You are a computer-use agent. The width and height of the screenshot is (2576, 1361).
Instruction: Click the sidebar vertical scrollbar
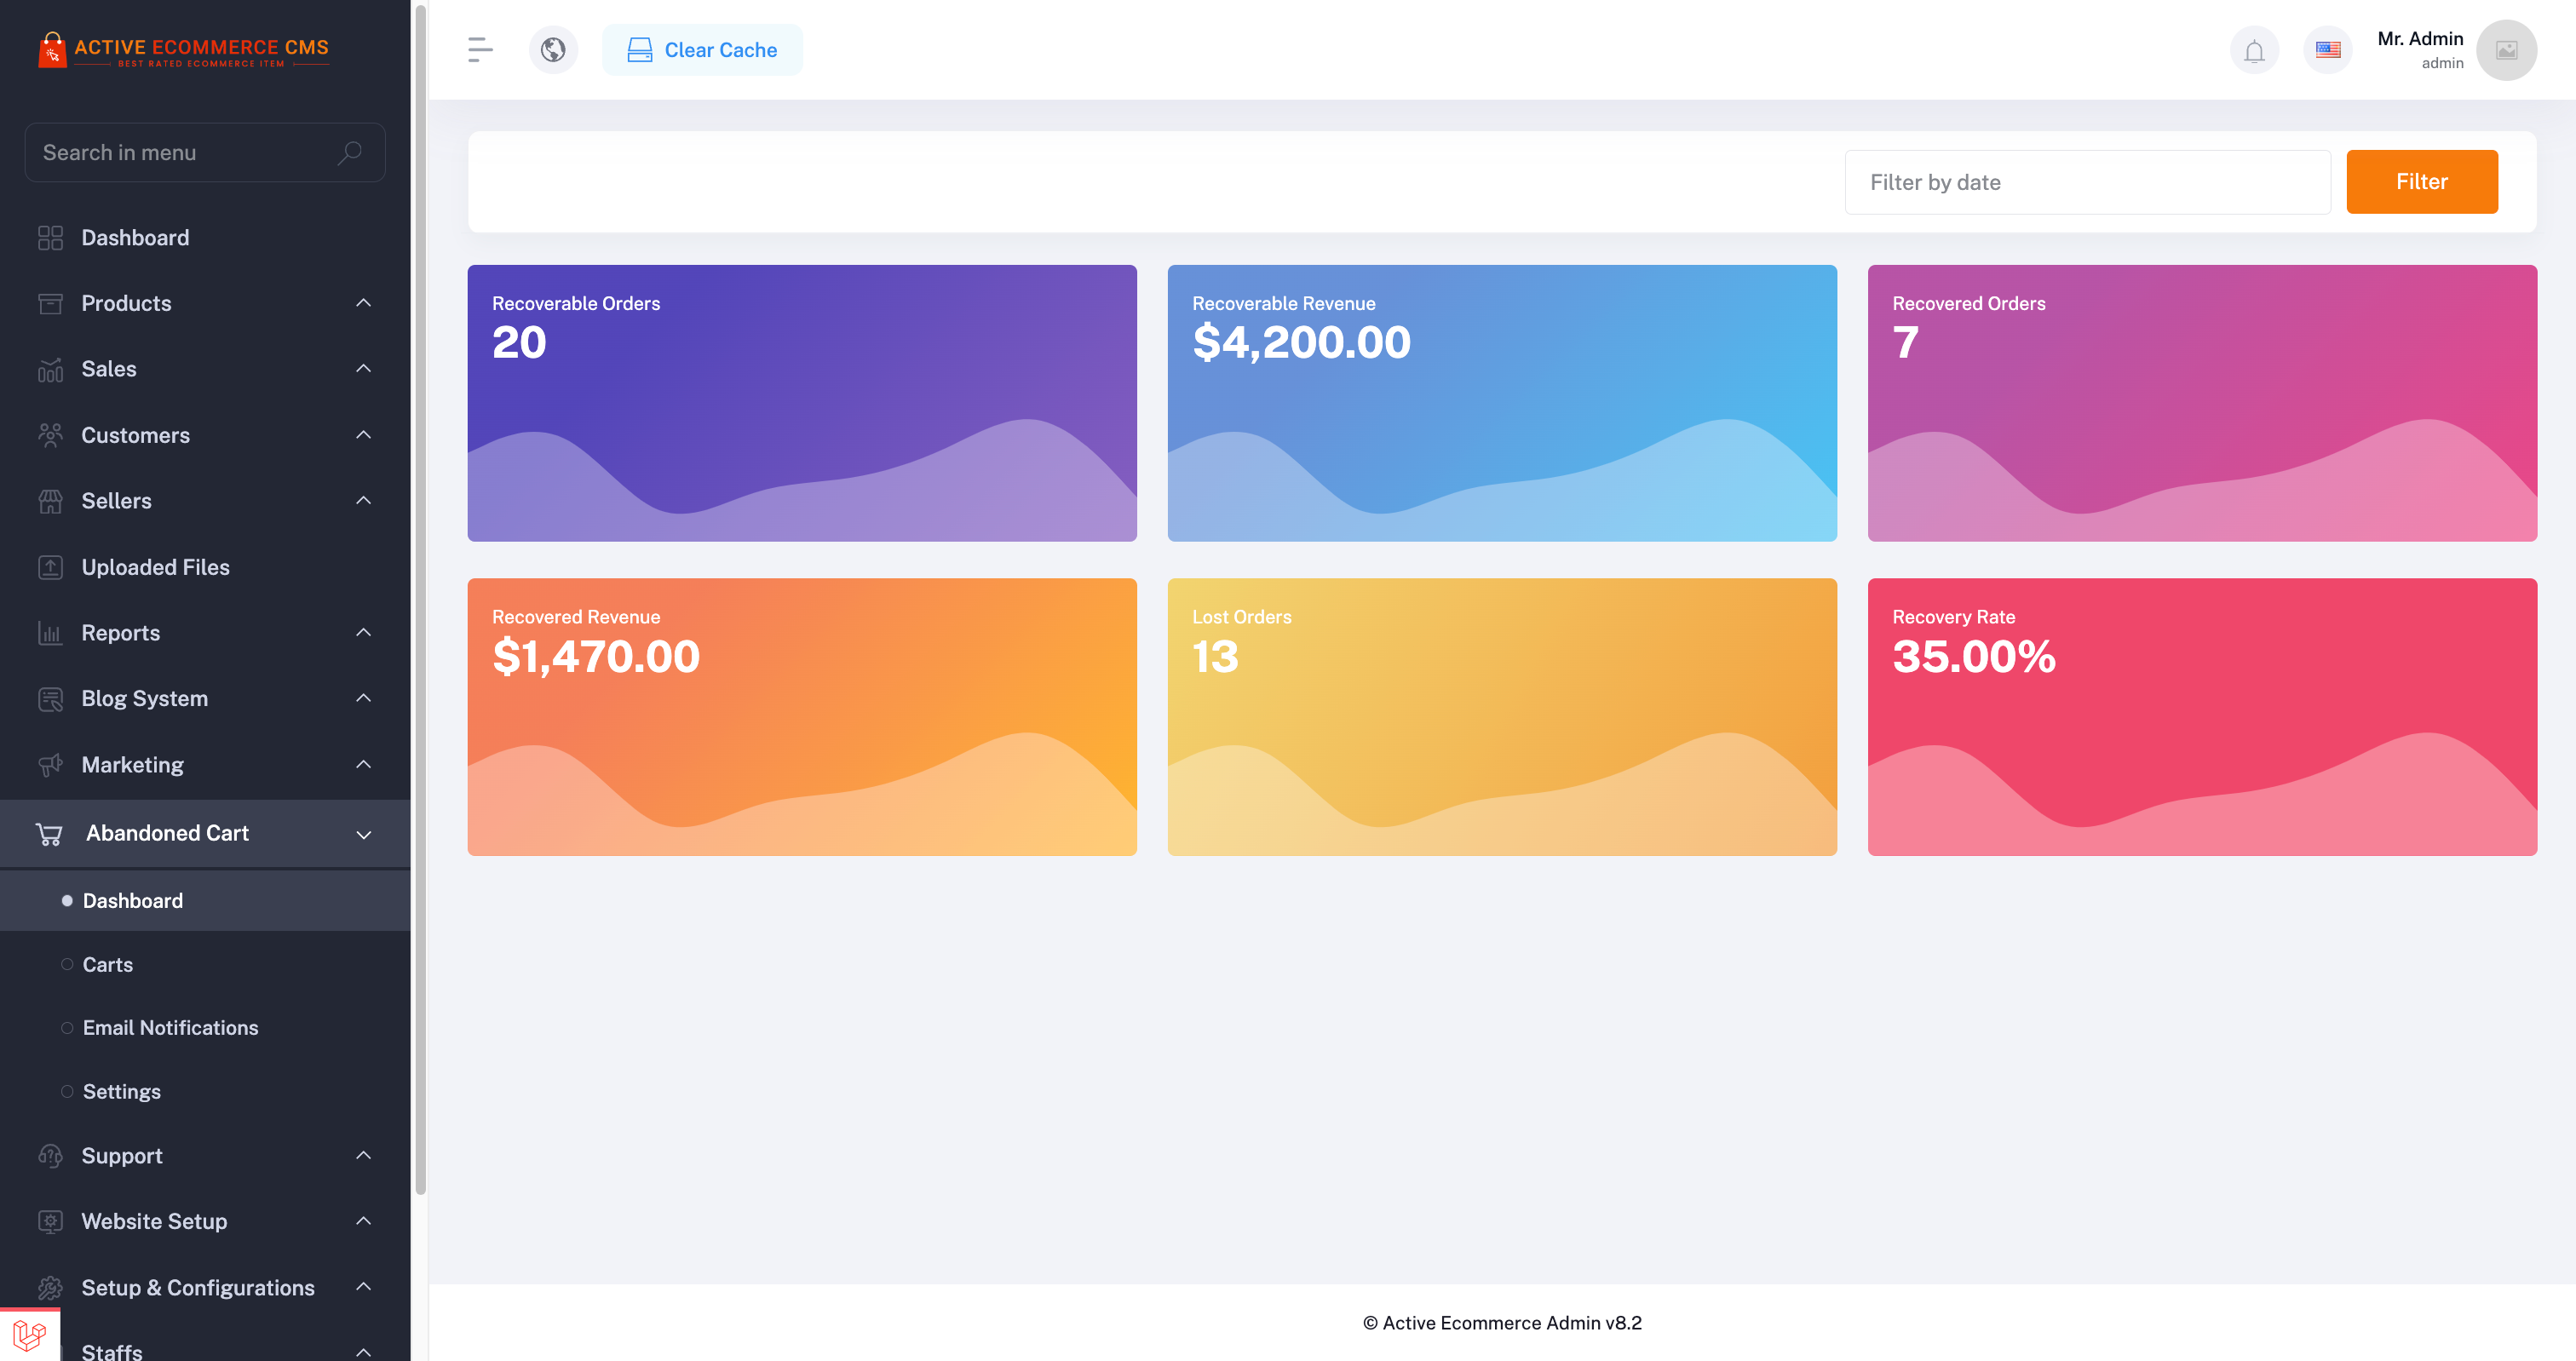pos(420,600)
